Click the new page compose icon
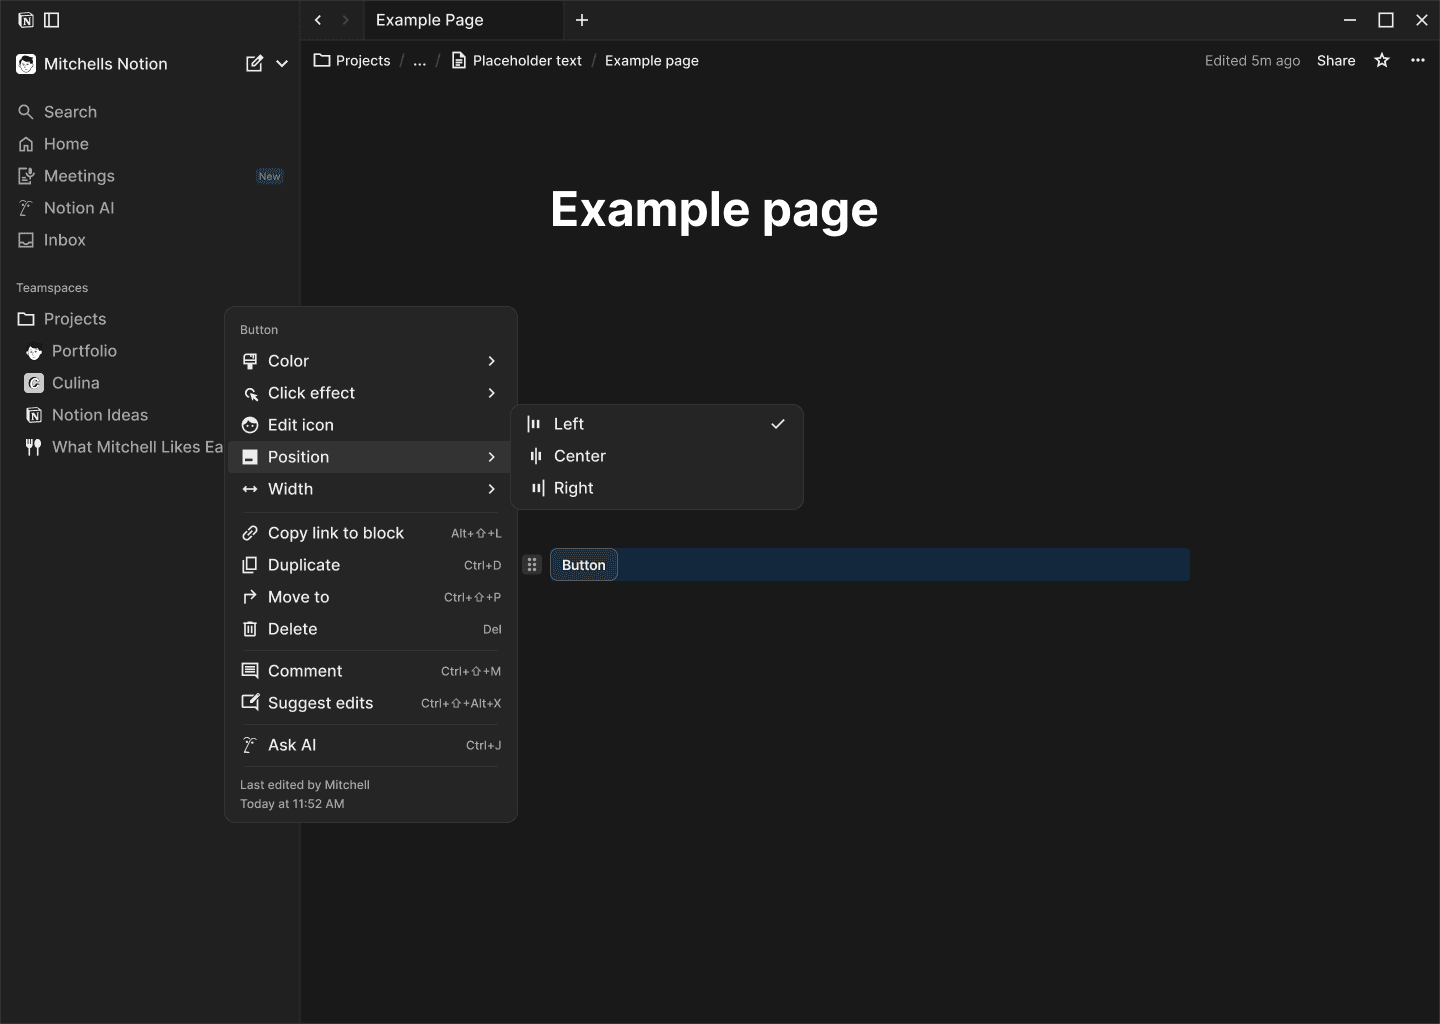The height and width of the screenshot is (1024, 1440). pyautogui.click(x=255, y=63)
